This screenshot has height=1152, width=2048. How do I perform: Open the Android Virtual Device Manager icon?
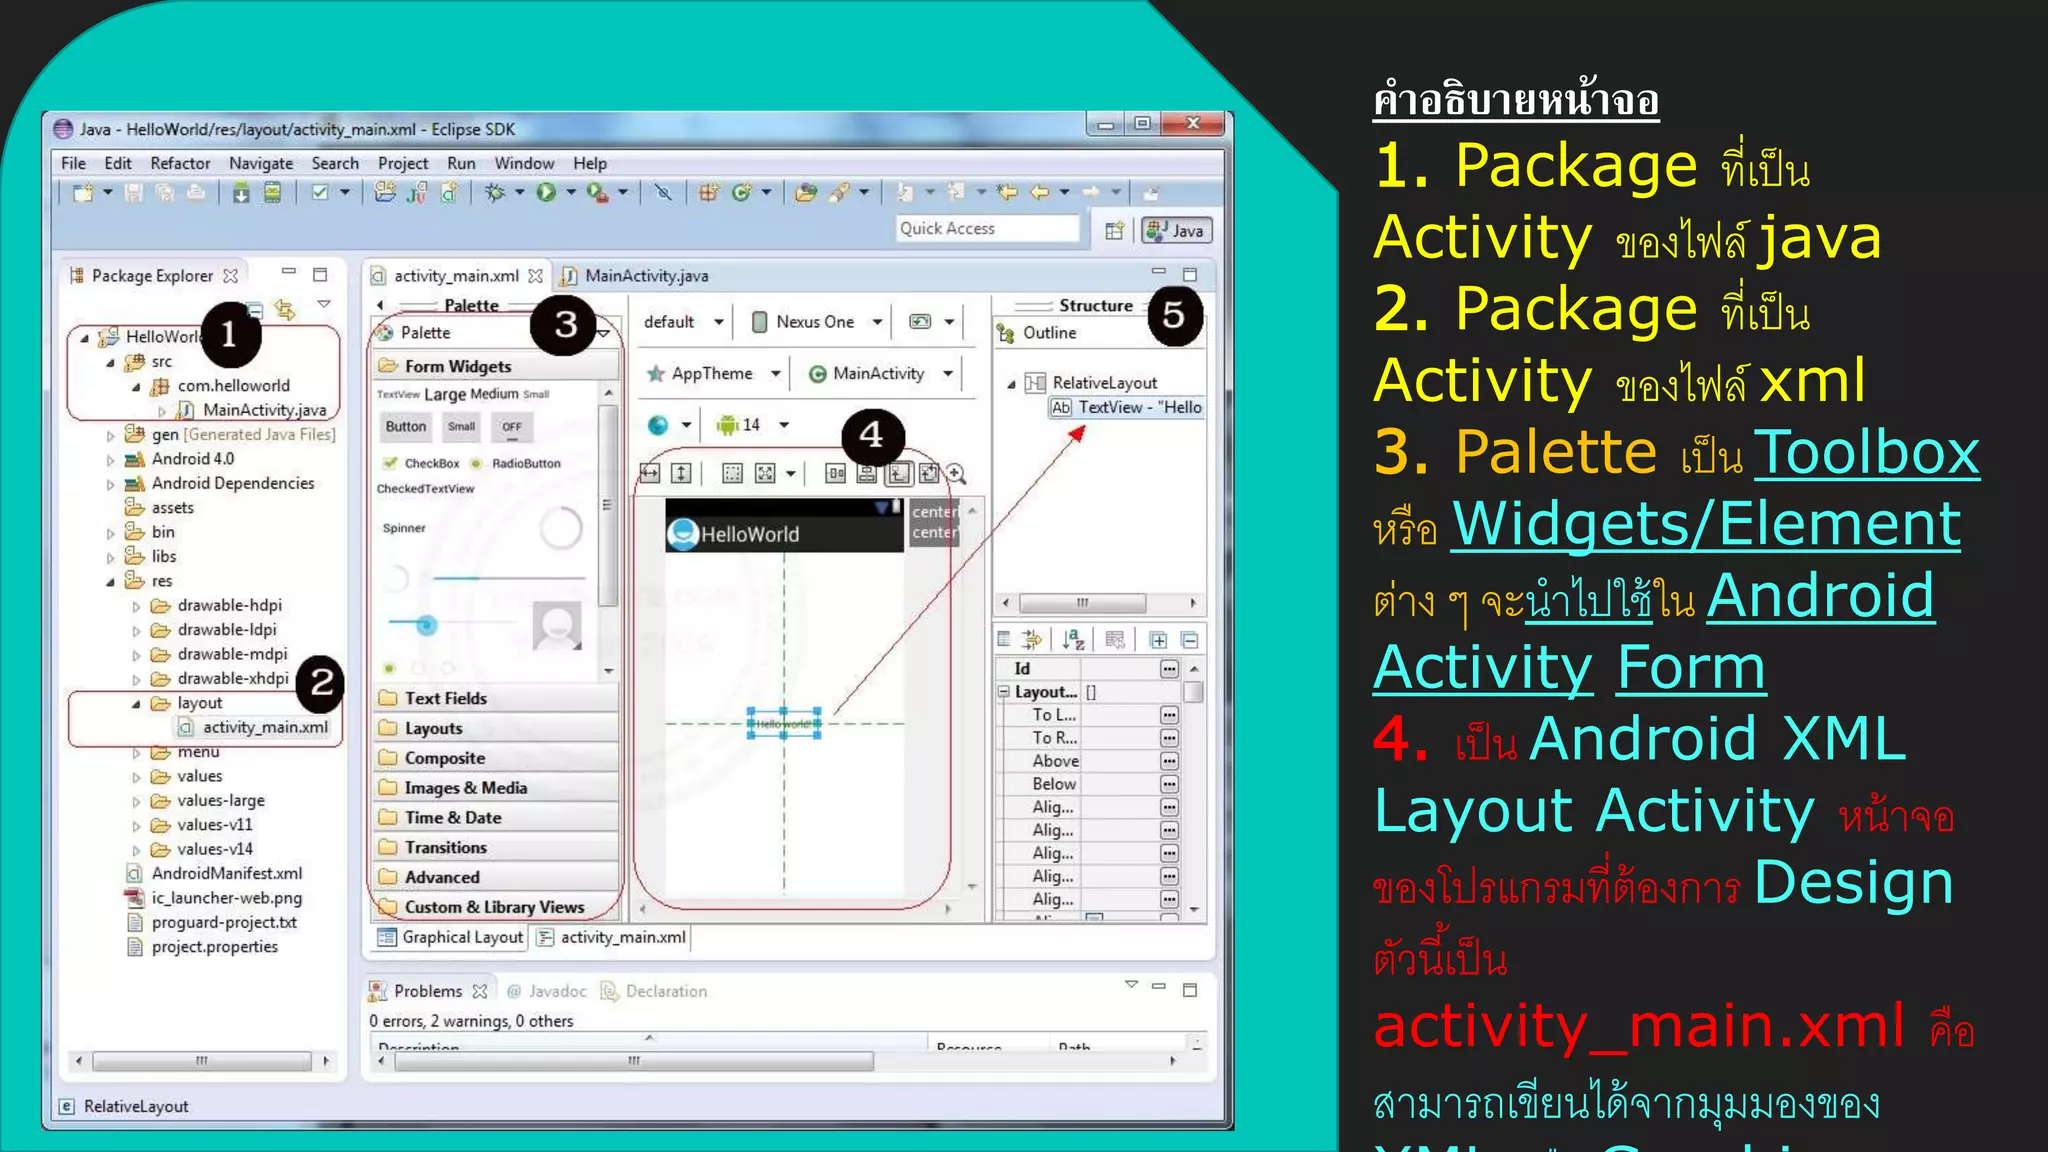[x=272, y=192]
